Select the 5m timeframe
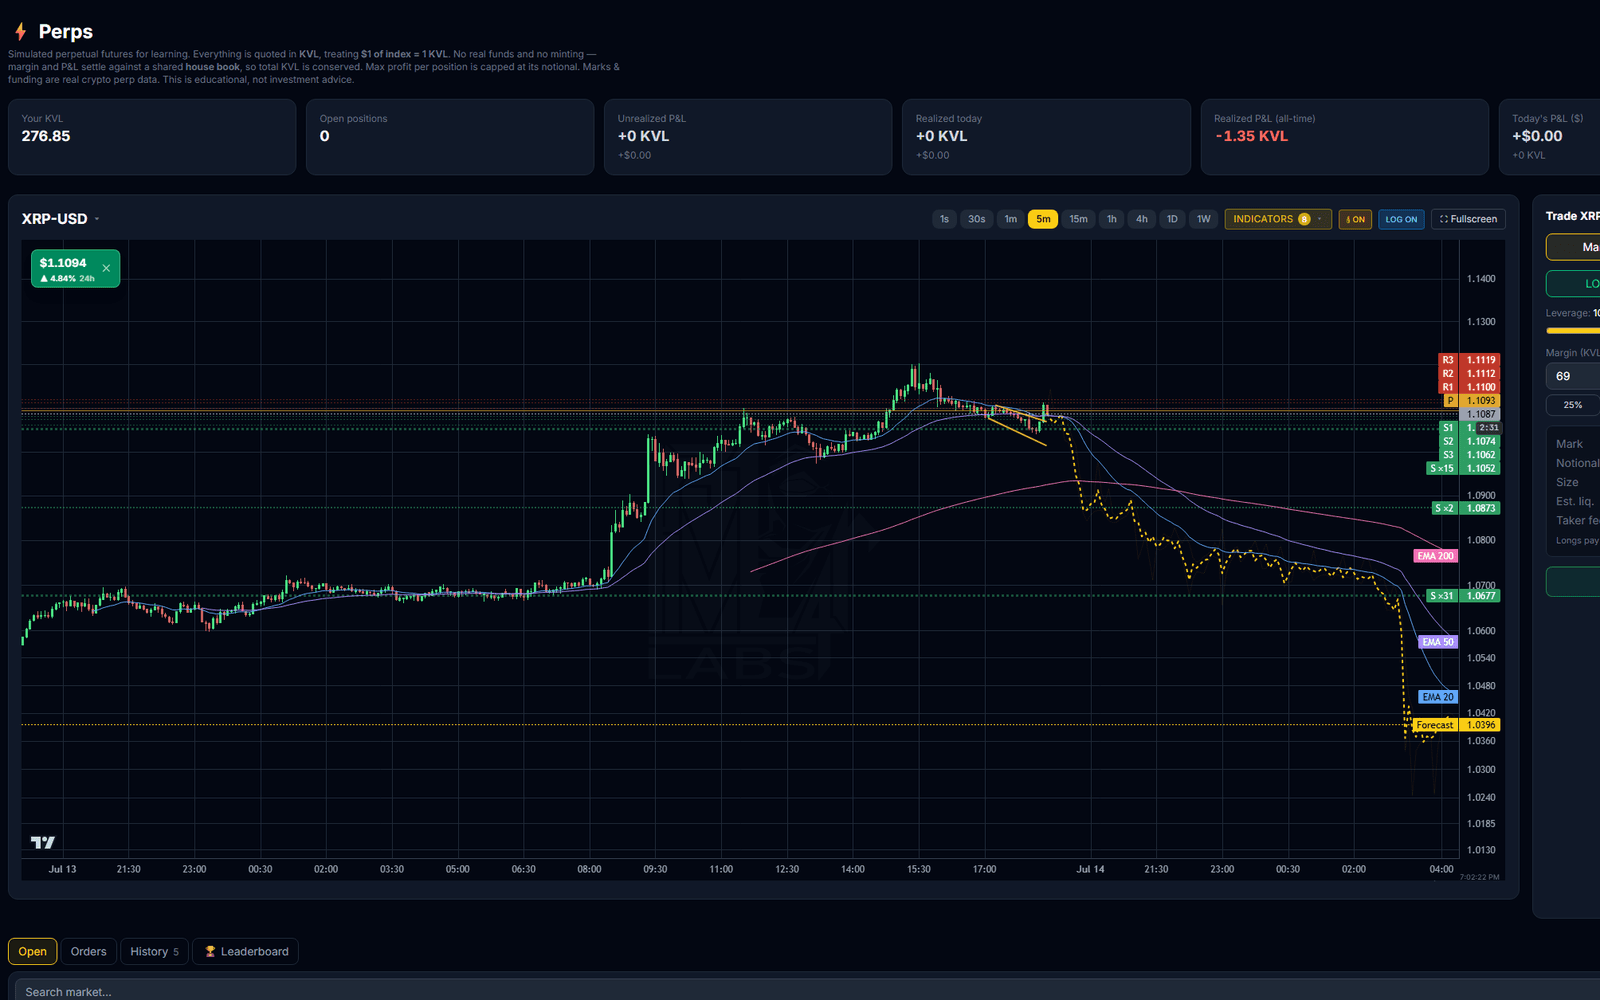 (x=1043, y=219)
